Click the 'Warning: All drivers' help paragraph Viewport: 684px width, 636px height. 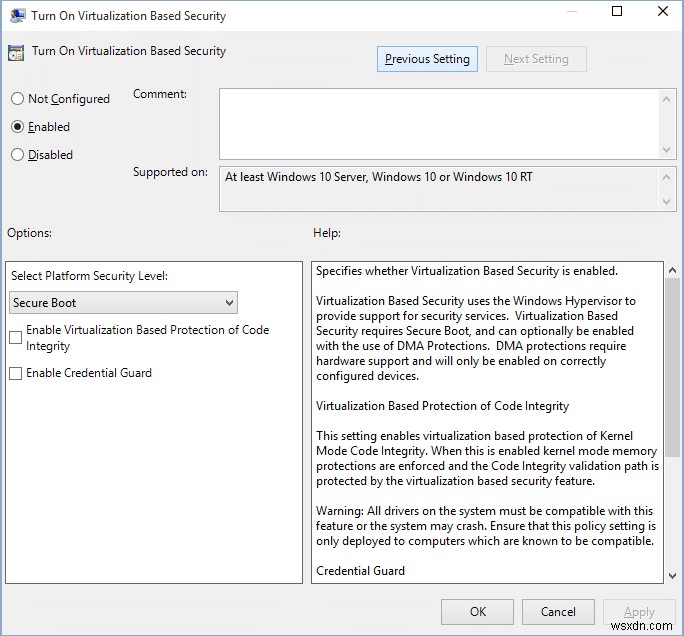pos(486,526)
